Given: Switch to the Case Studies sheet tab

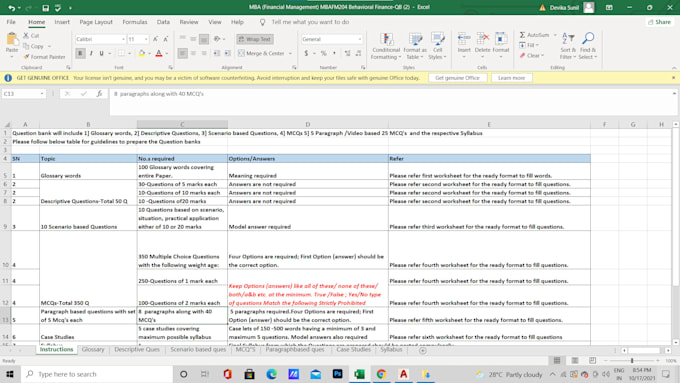Looking at the screenshot, I should pos(353,350).
